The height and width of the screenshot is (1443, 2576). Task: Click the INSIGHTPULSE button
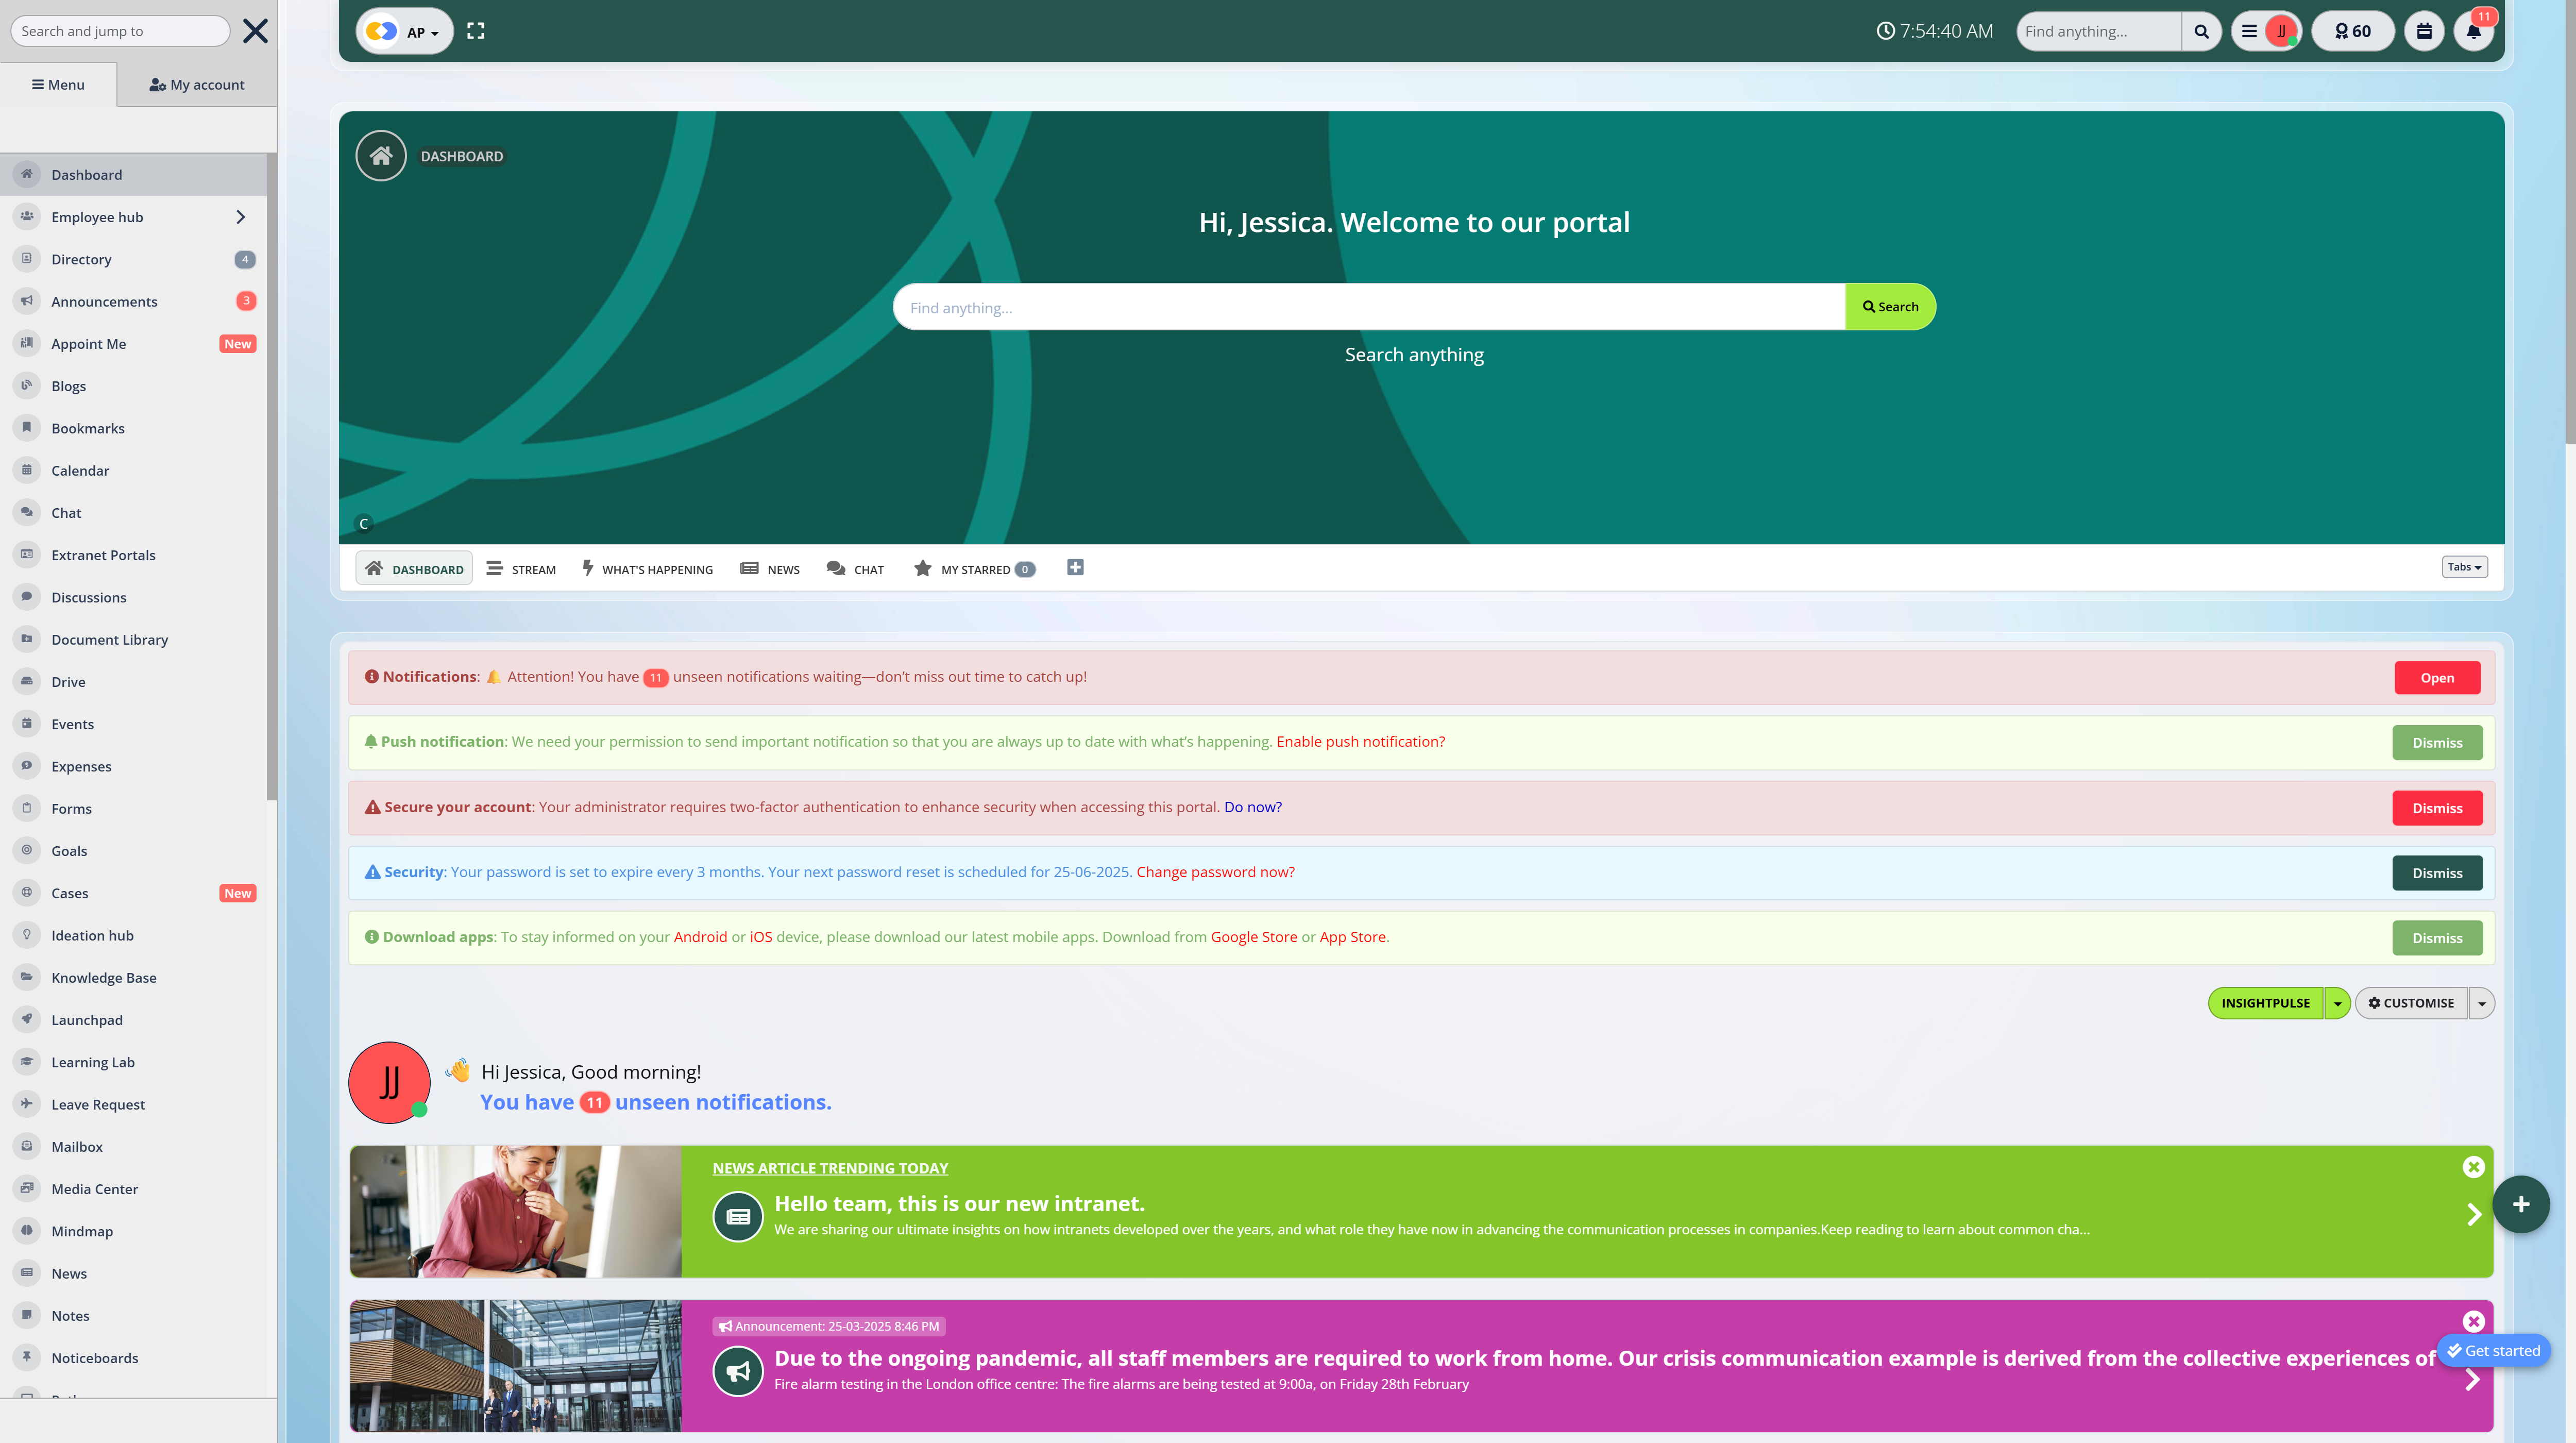(2265, 1003)
